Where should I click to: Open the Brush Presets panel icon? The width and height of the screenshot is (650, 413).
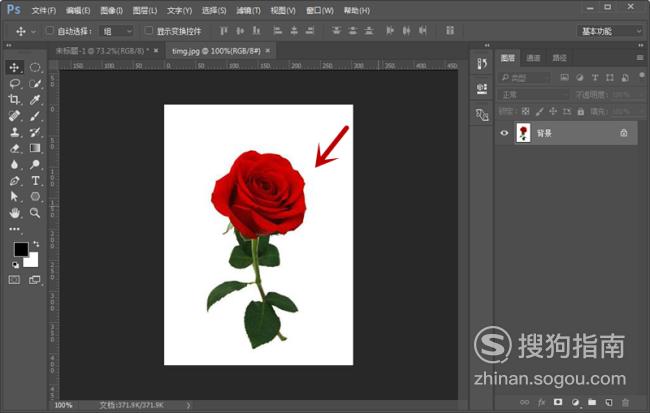pyautogui.click(x=482, y=114)
